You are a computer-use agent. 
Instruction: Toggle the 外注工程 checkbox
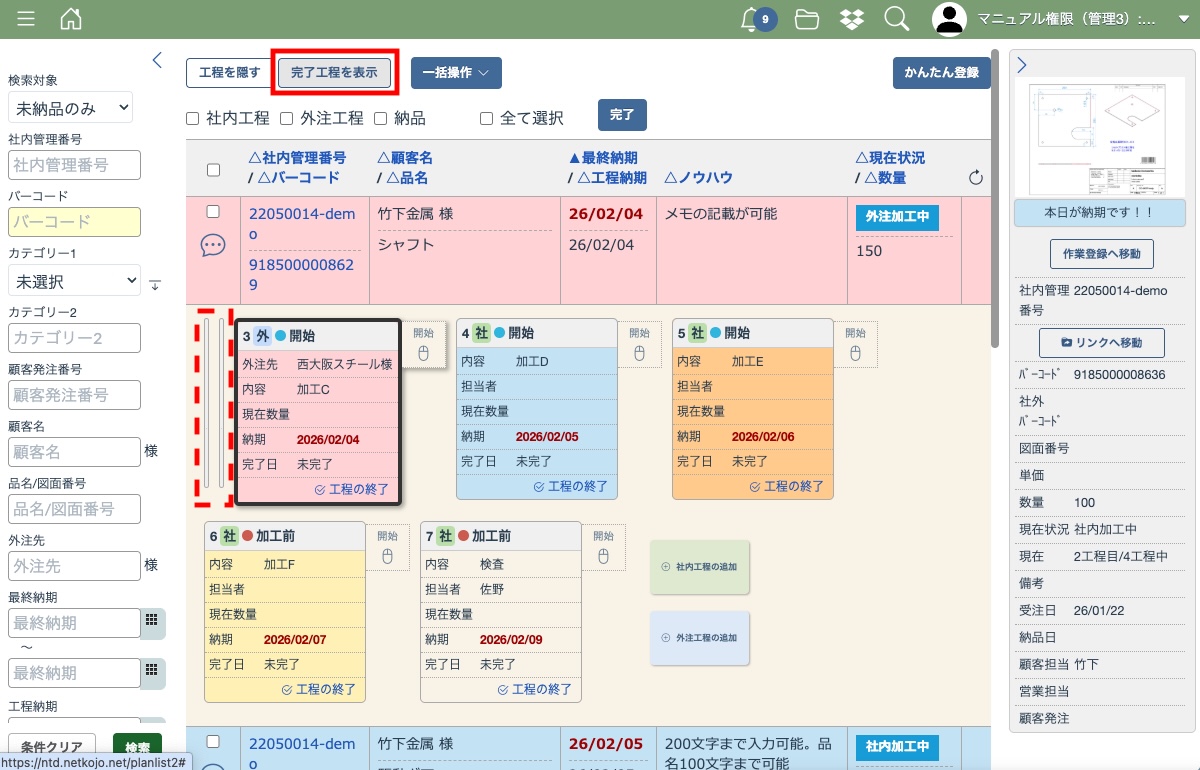click(x=286, y=118)
